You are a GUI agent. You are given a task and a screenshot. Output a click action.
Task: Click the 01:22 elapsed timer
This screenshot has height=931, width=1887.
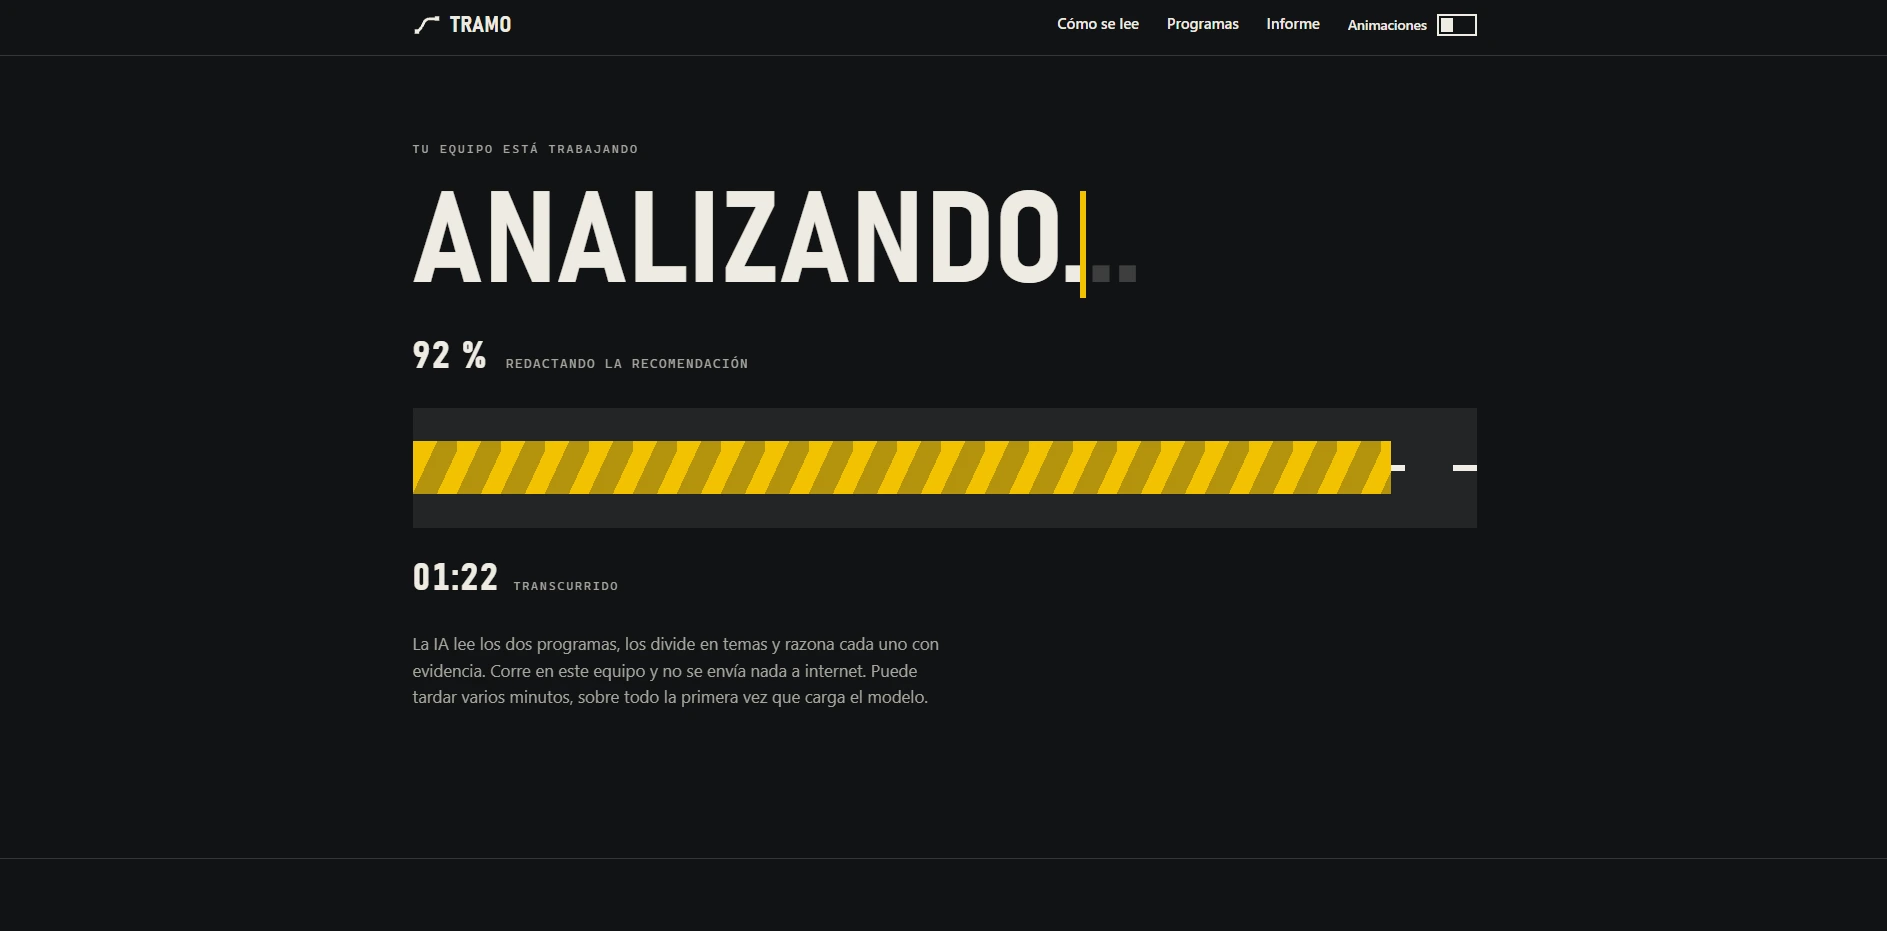coord(455,577)
